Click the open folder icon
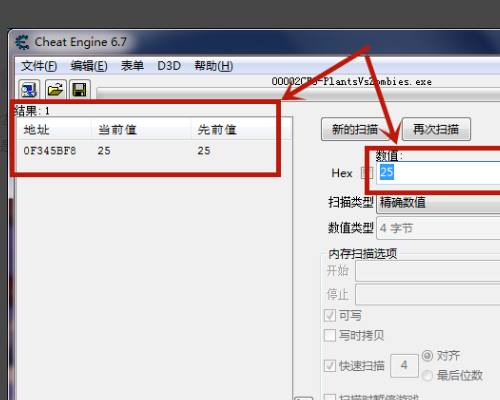Screen dimensions: 500x400 point(55,89)
